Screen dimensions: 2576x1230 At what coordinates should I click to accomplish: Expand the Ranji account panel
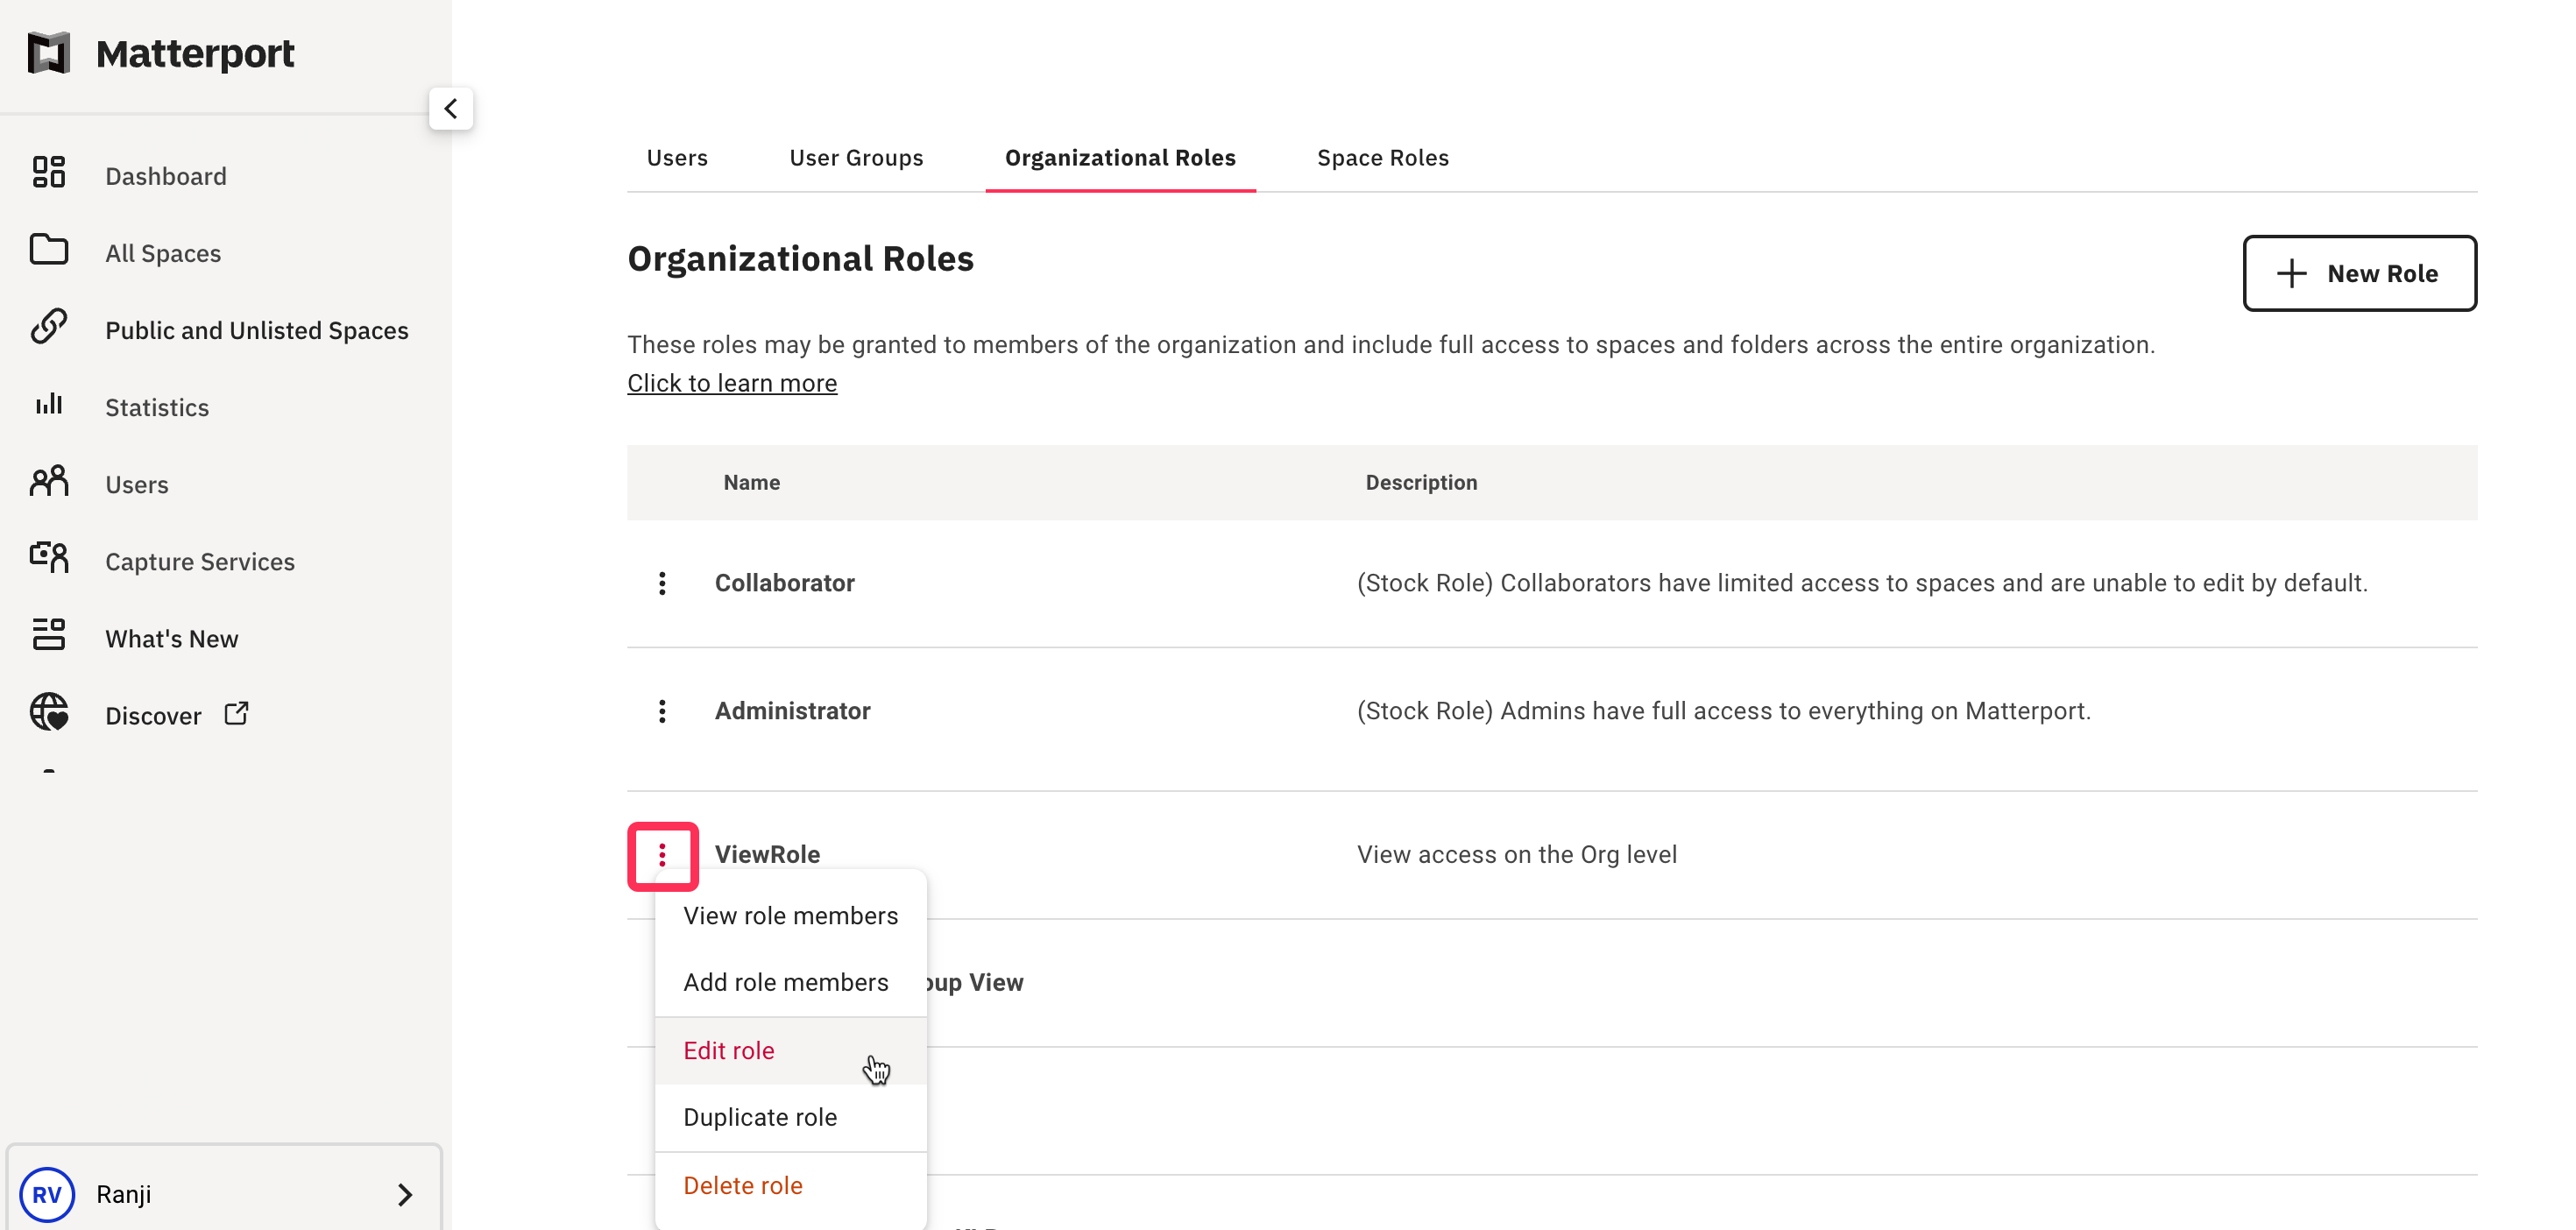pos(404,1193)
